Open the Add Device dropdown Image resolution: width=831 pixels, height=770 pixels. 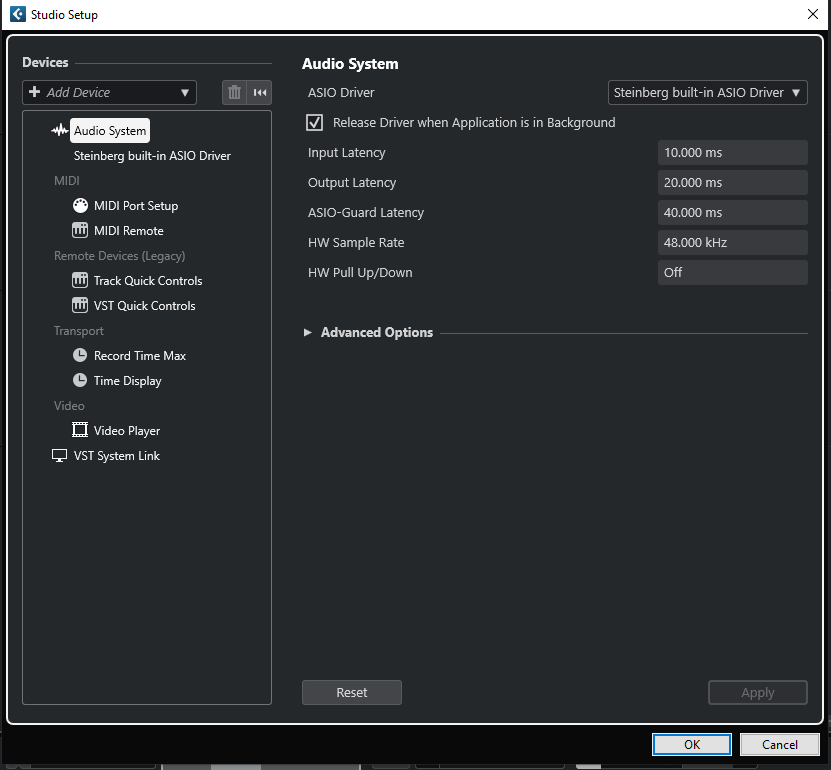click(110, 93)
